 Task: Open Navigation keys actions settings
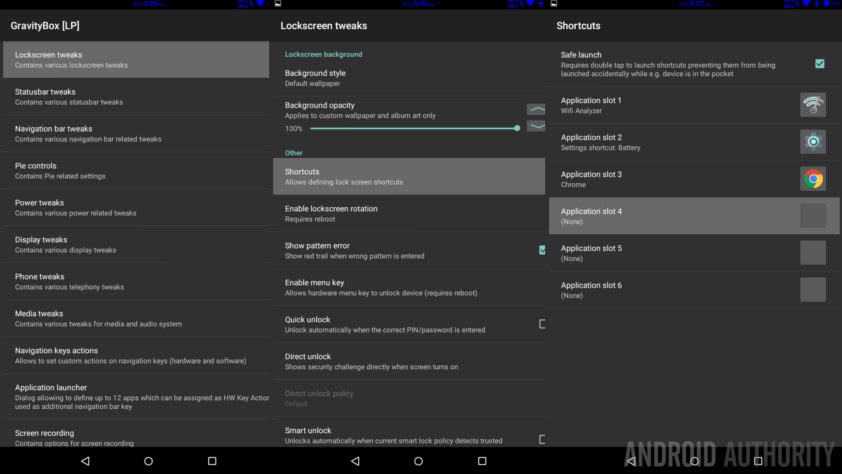[136, 355]
